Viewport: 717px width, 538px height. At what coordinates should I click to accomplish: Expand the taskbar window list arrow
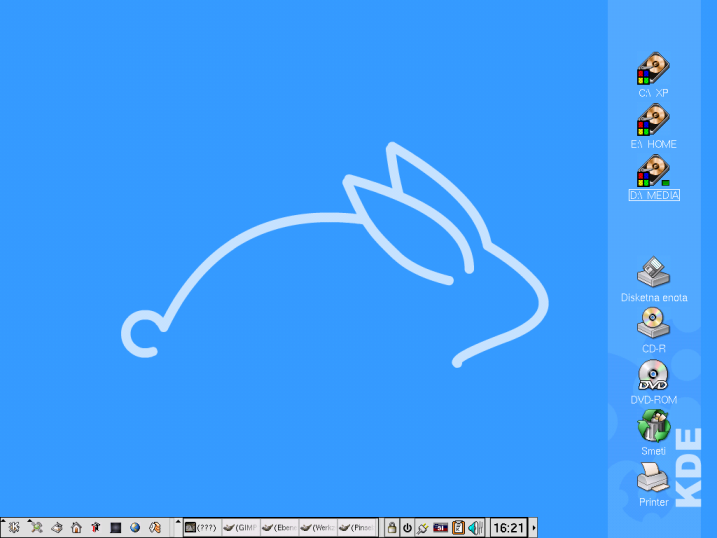pos(178,527)
